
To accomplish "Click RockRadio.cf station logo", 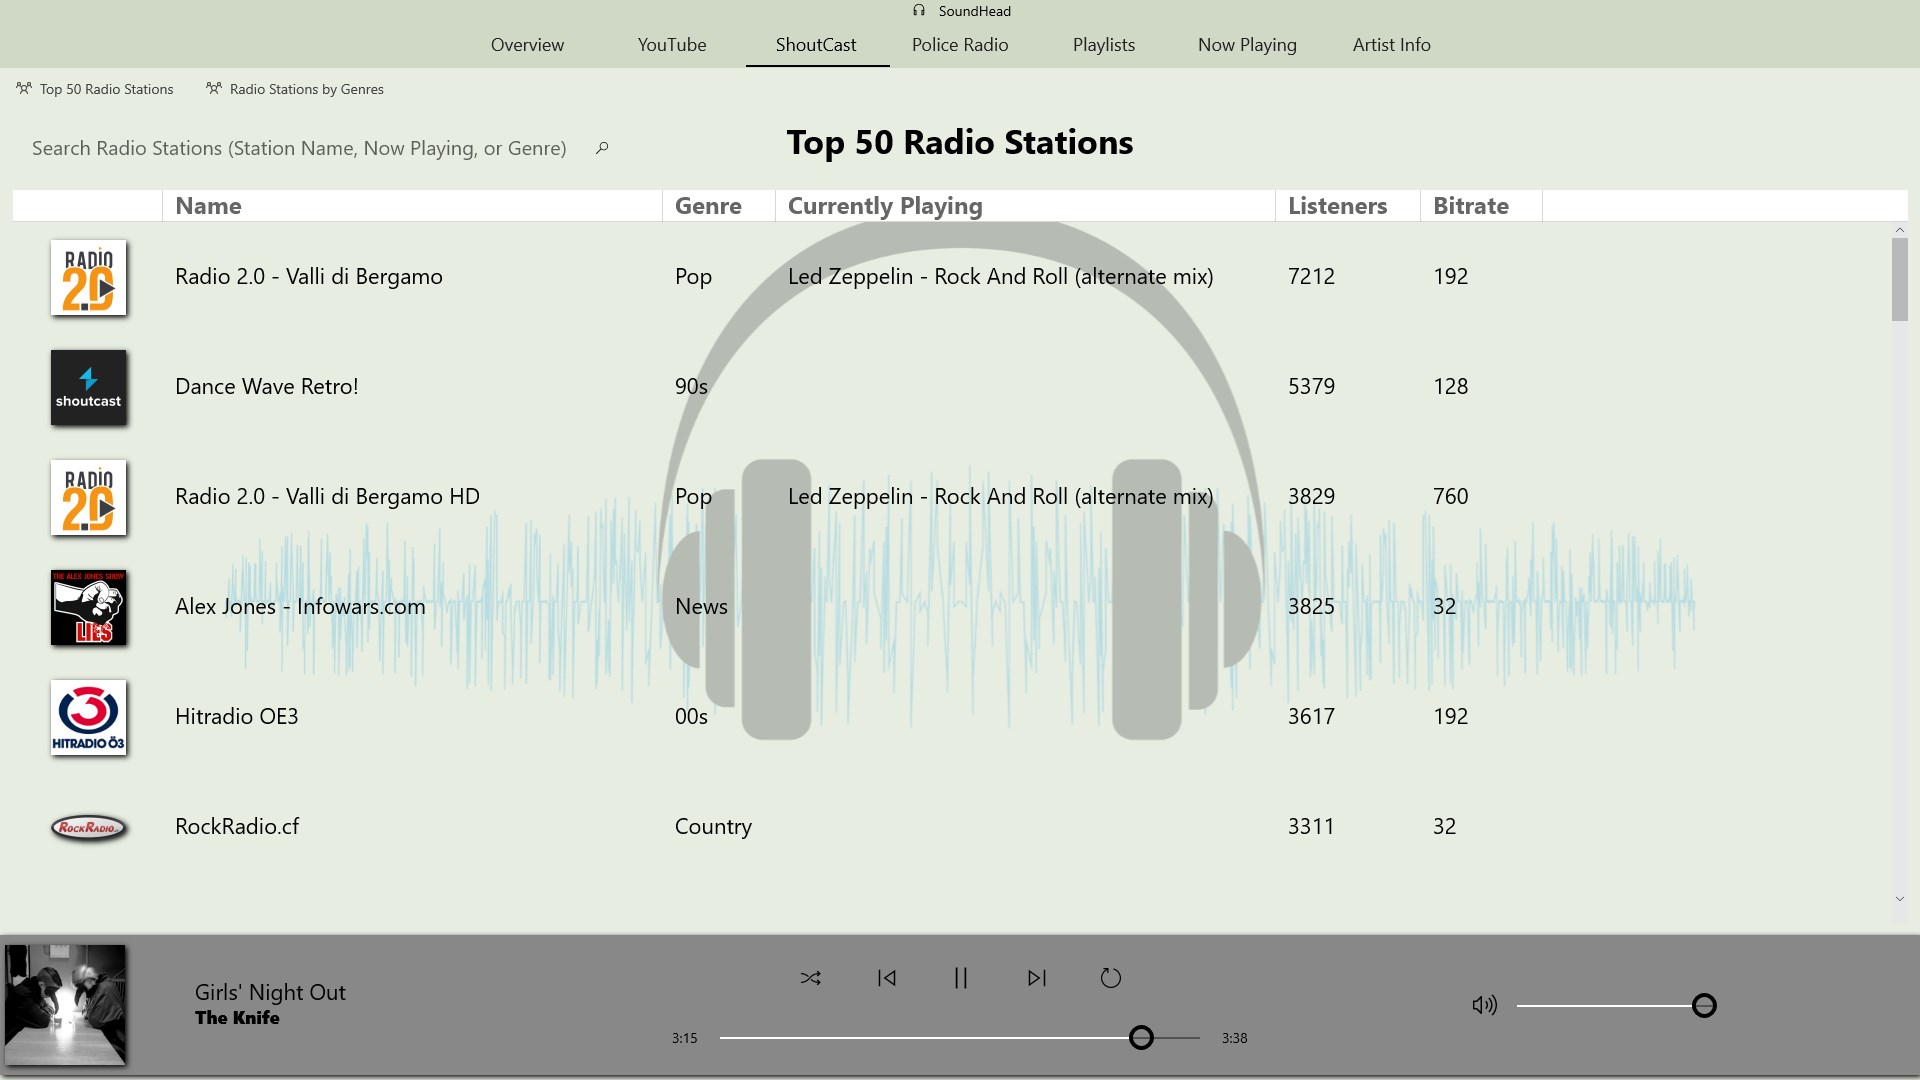I will [x=89, y=827].
